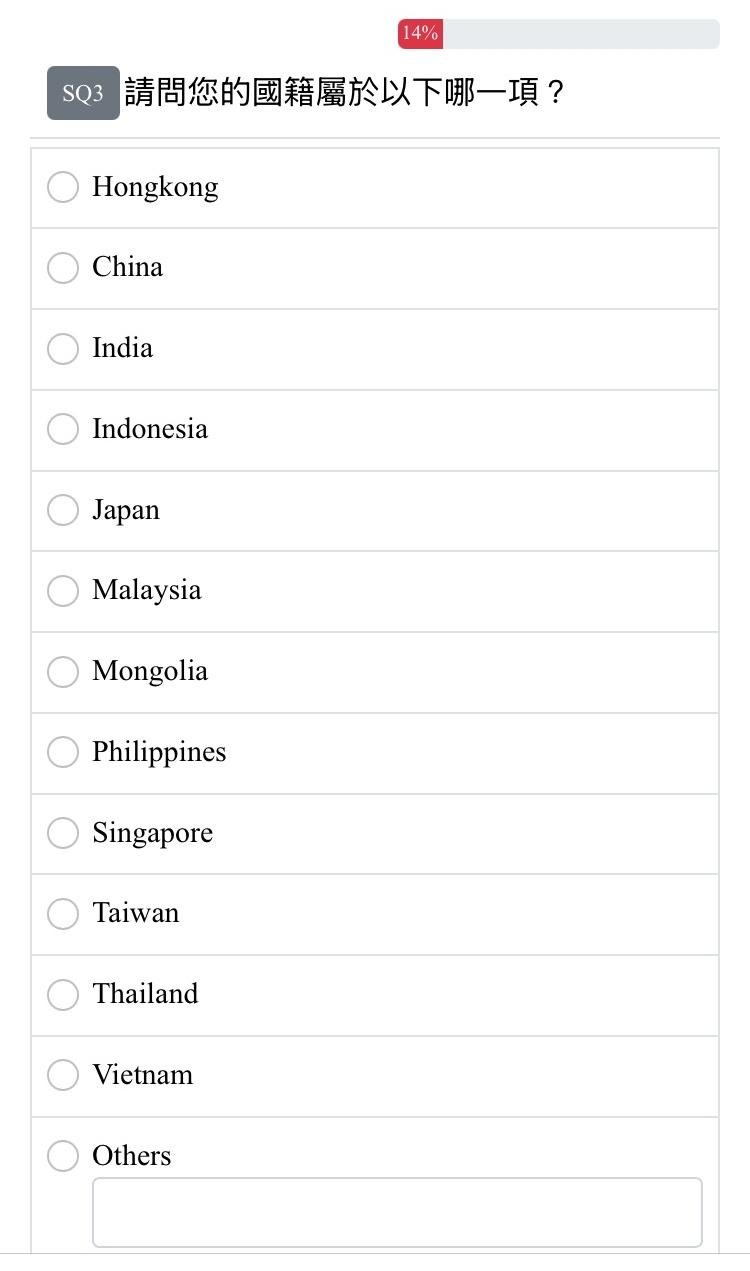The image size is (750, 1271).
Task: Select the Others radio button
Action: (63, 1156)
